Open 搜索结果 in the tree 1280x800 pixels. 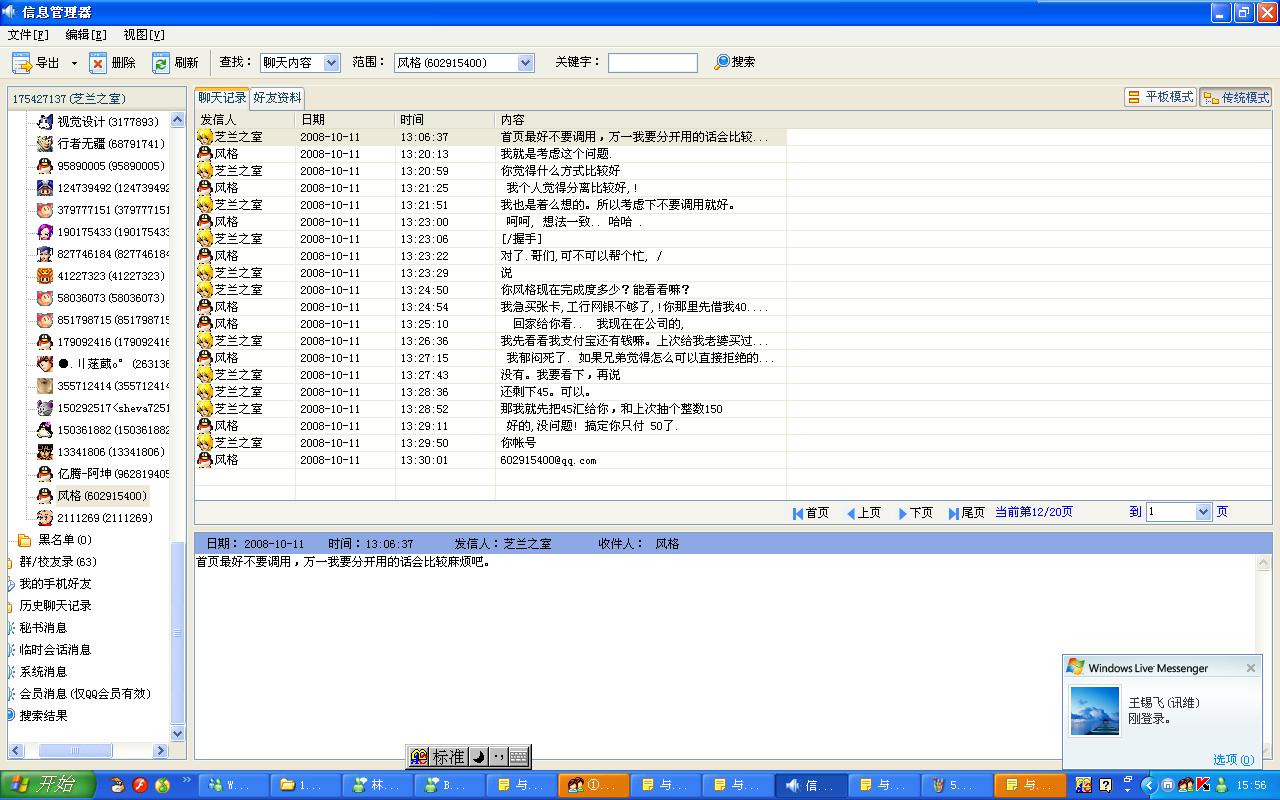coord(43,716)
